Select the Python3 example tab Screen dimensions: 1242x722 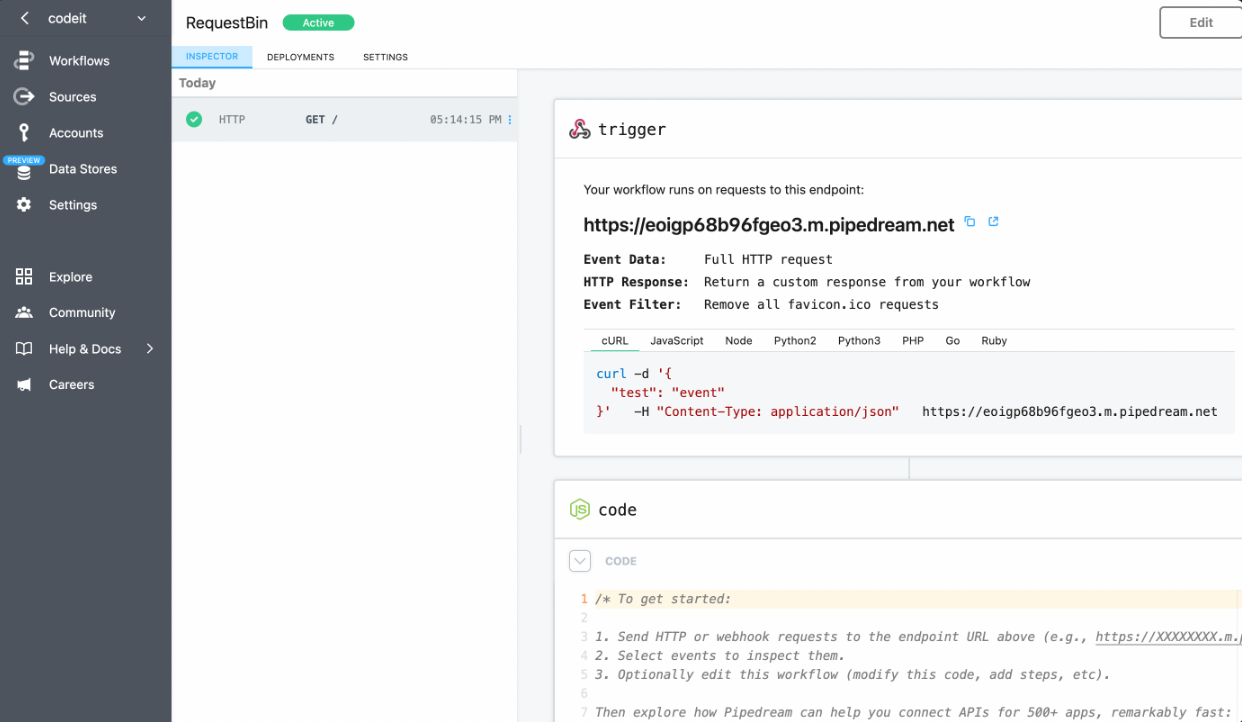pyautogui.click(x=859, y=341)
